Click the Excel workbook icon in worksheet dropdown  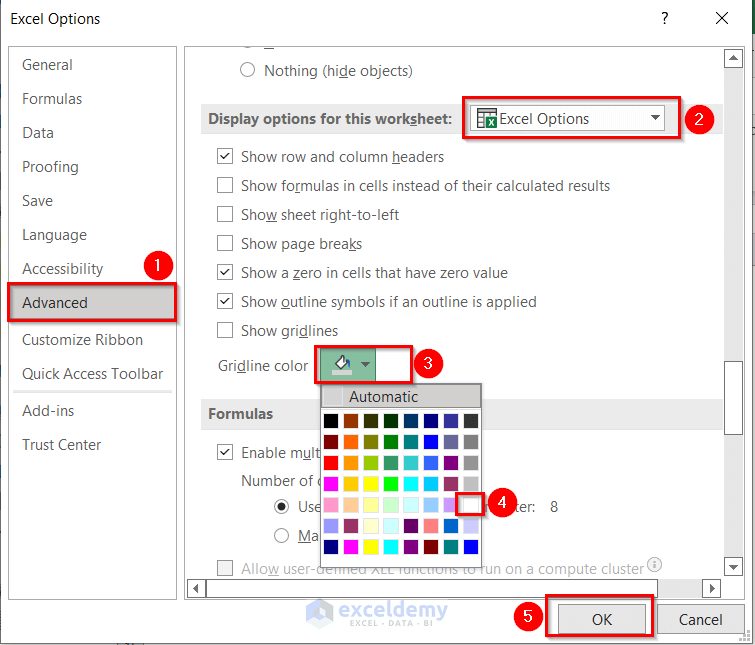486,118
